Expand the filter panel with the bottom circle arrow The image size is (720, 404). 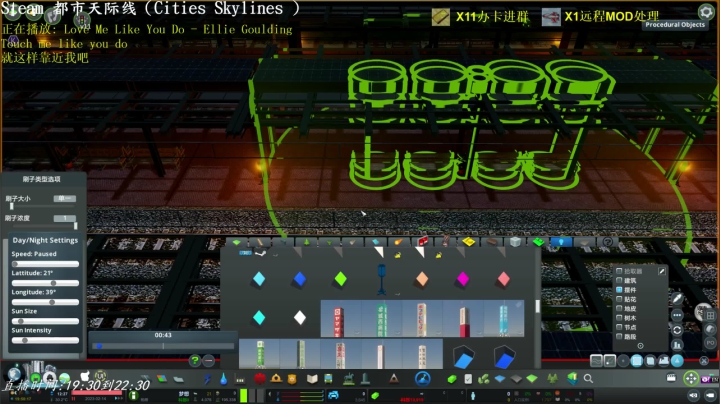(x=640, y=346)
